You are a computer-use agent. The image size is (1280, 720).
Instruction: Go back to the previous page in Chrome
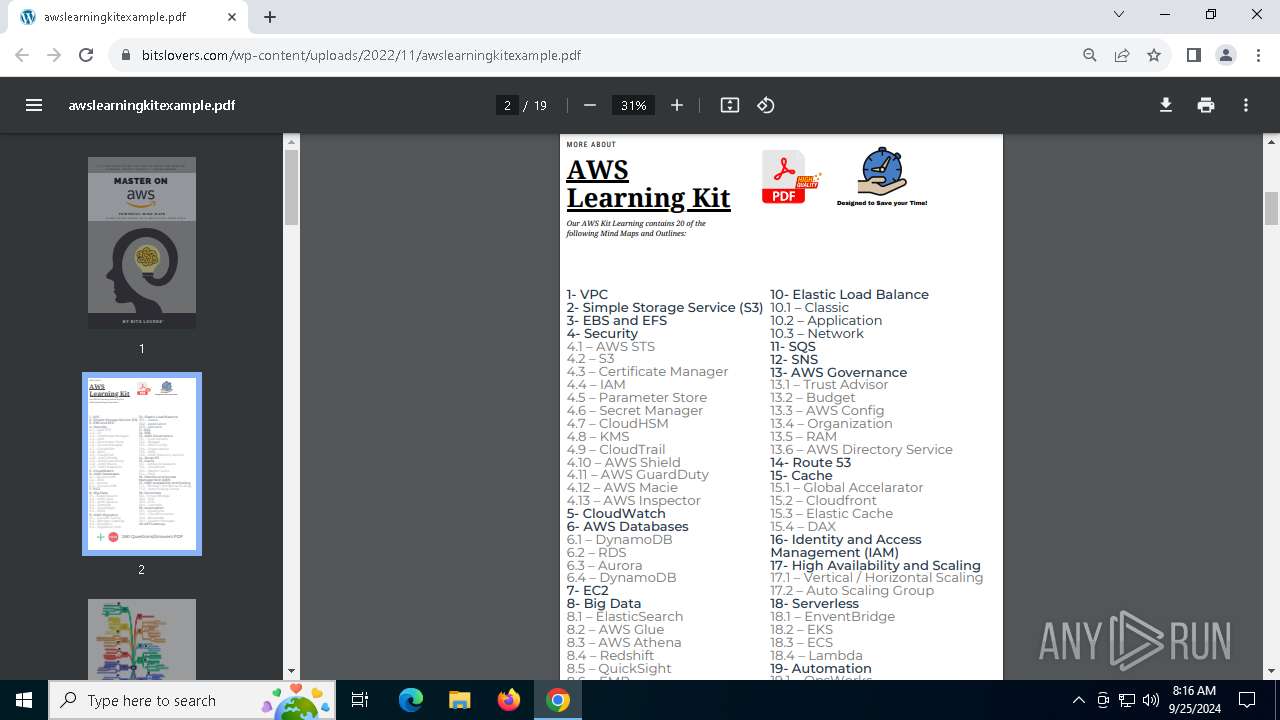point(22,55)
